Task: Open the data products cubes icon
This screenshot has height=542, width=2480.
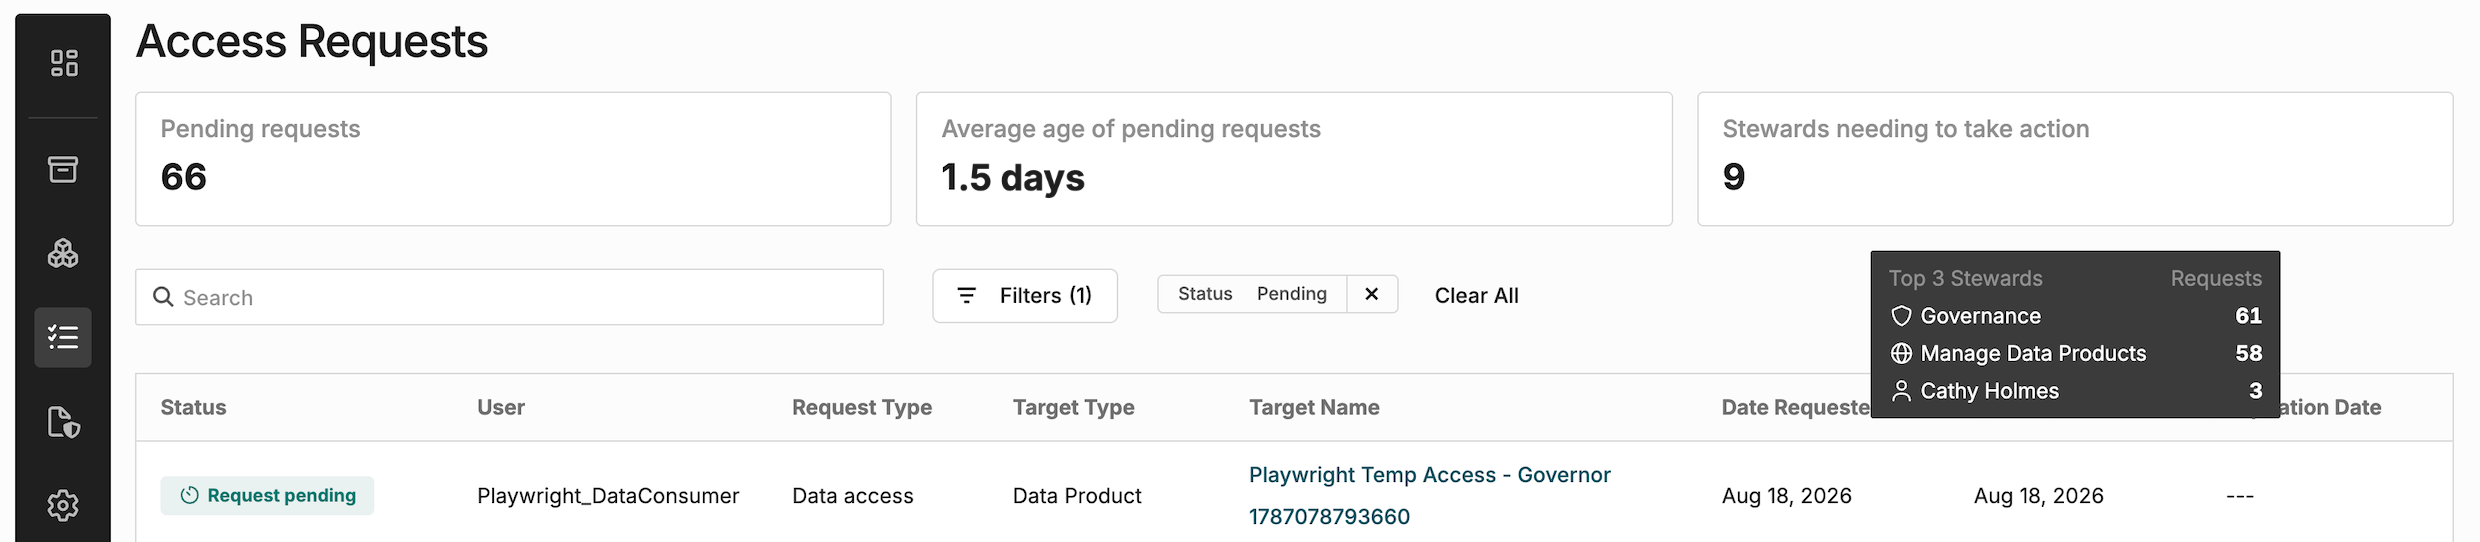Action: click(63, 253)
